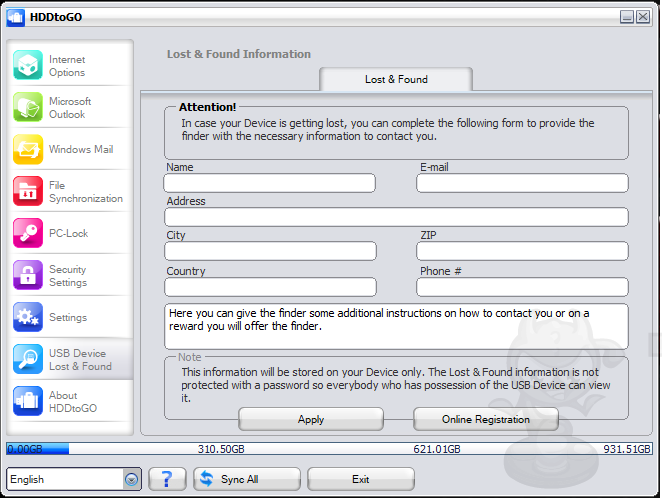The width and height of the screenshot is (662, 498).
Task: Click the PC-Lock pink key icon
Action: point(28,233)
